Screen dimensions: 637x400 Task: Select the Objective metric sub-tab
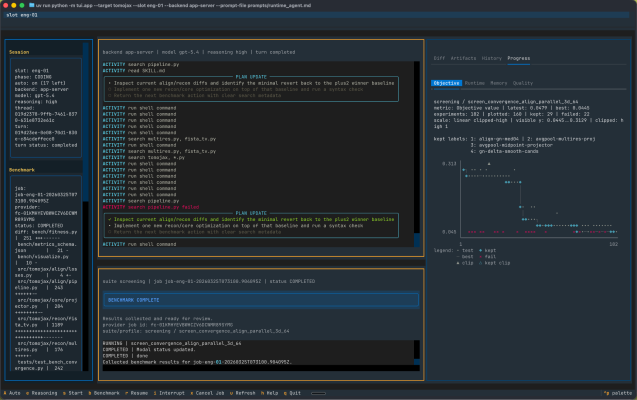pos(446,83)
